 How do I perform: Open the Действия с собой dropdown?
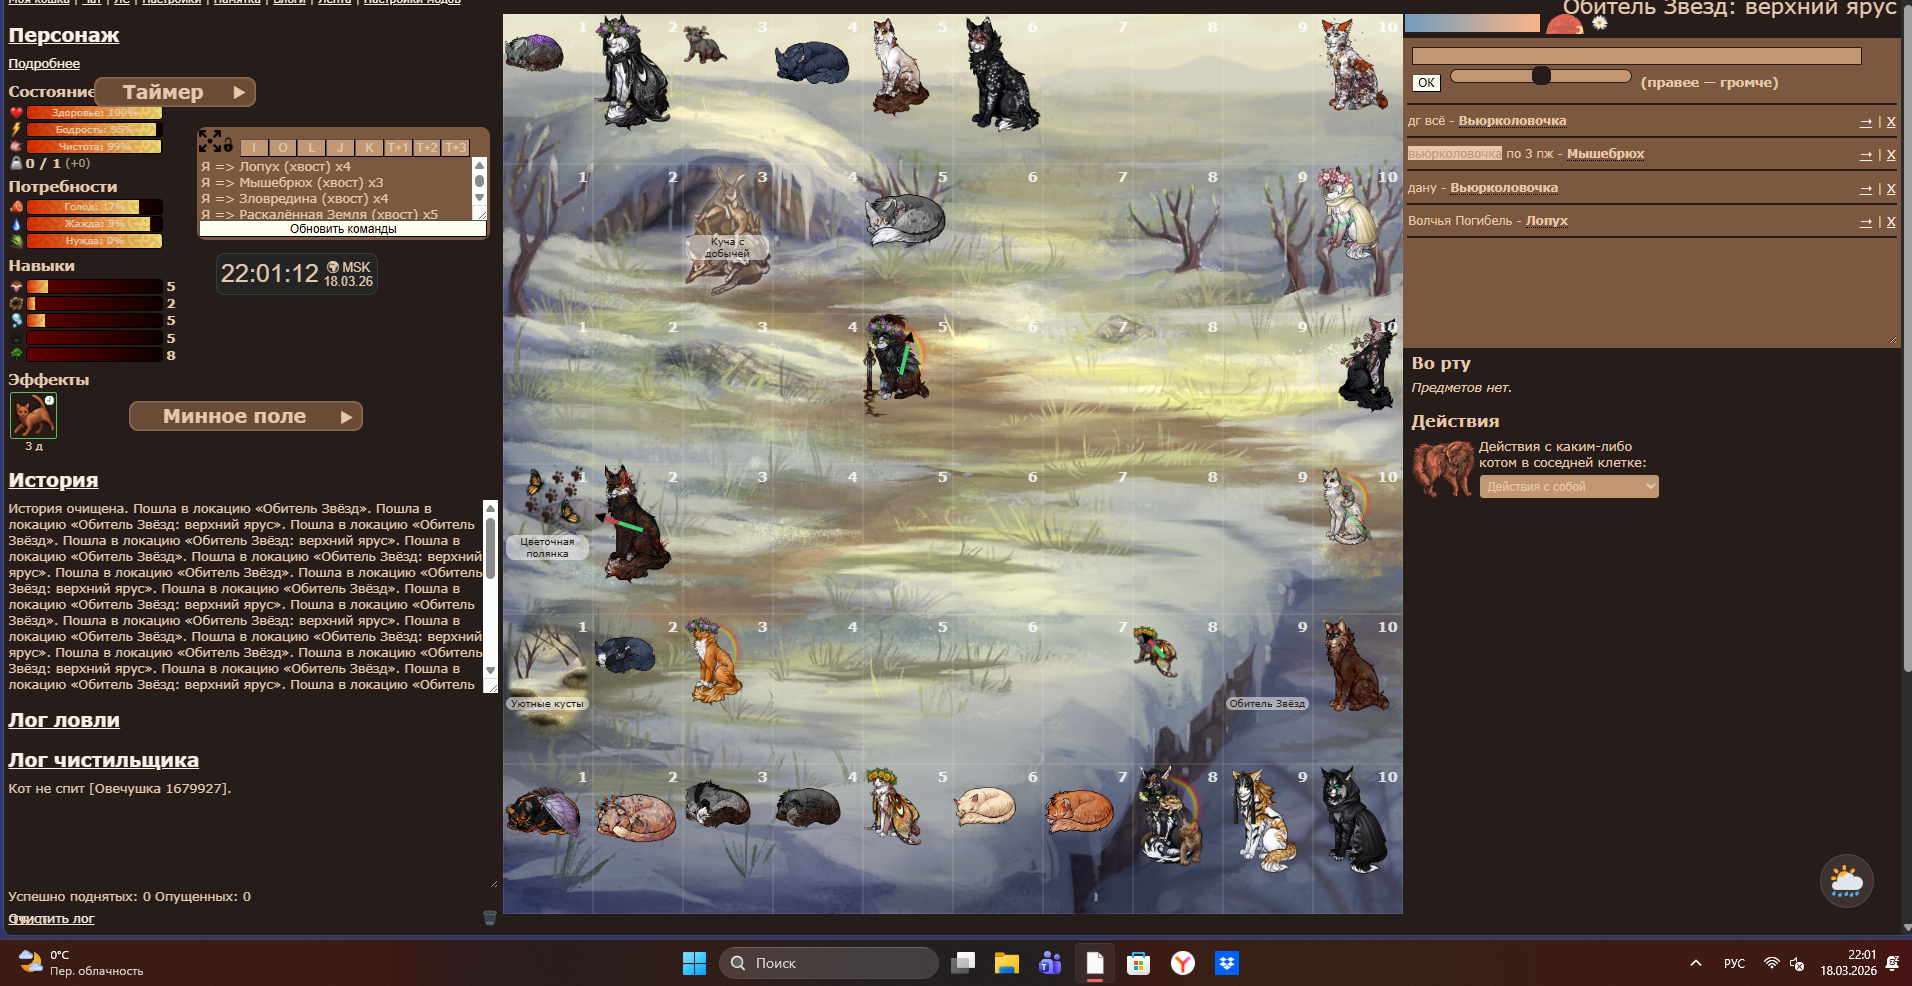point(1569,487)
